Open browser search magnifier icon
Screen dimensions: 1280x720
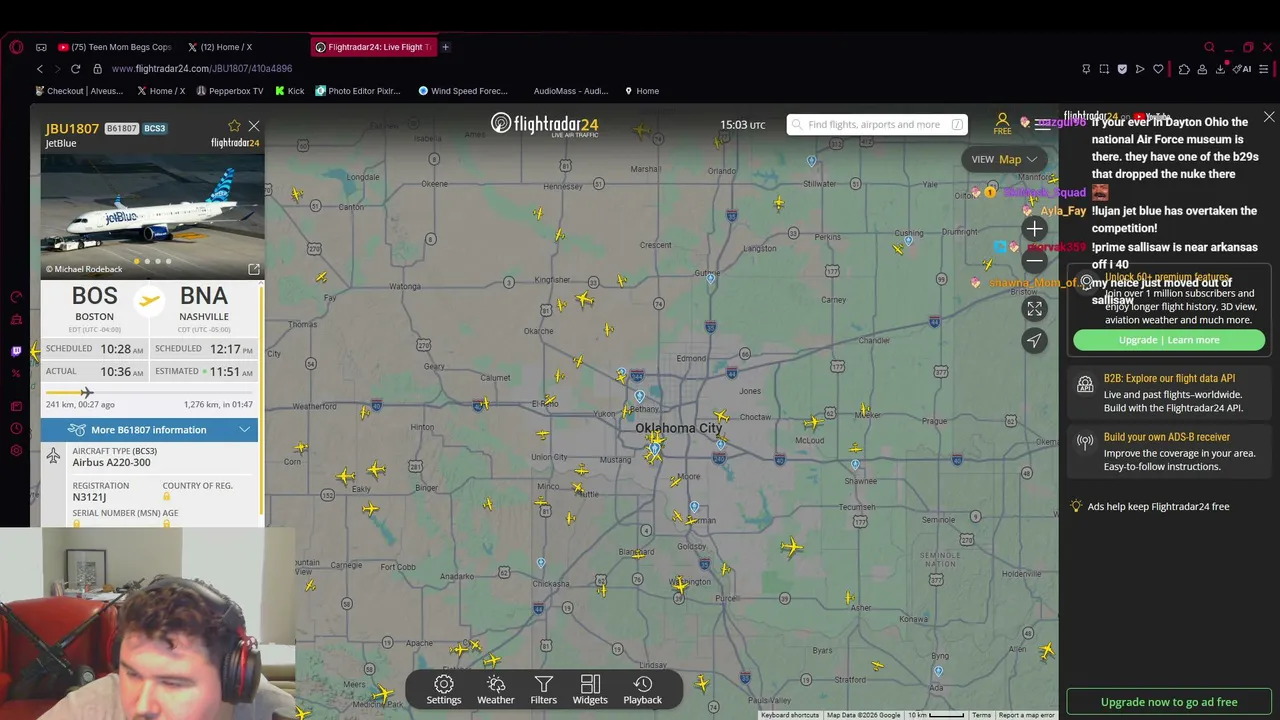pyautogui.click(x=1209, y=47)
